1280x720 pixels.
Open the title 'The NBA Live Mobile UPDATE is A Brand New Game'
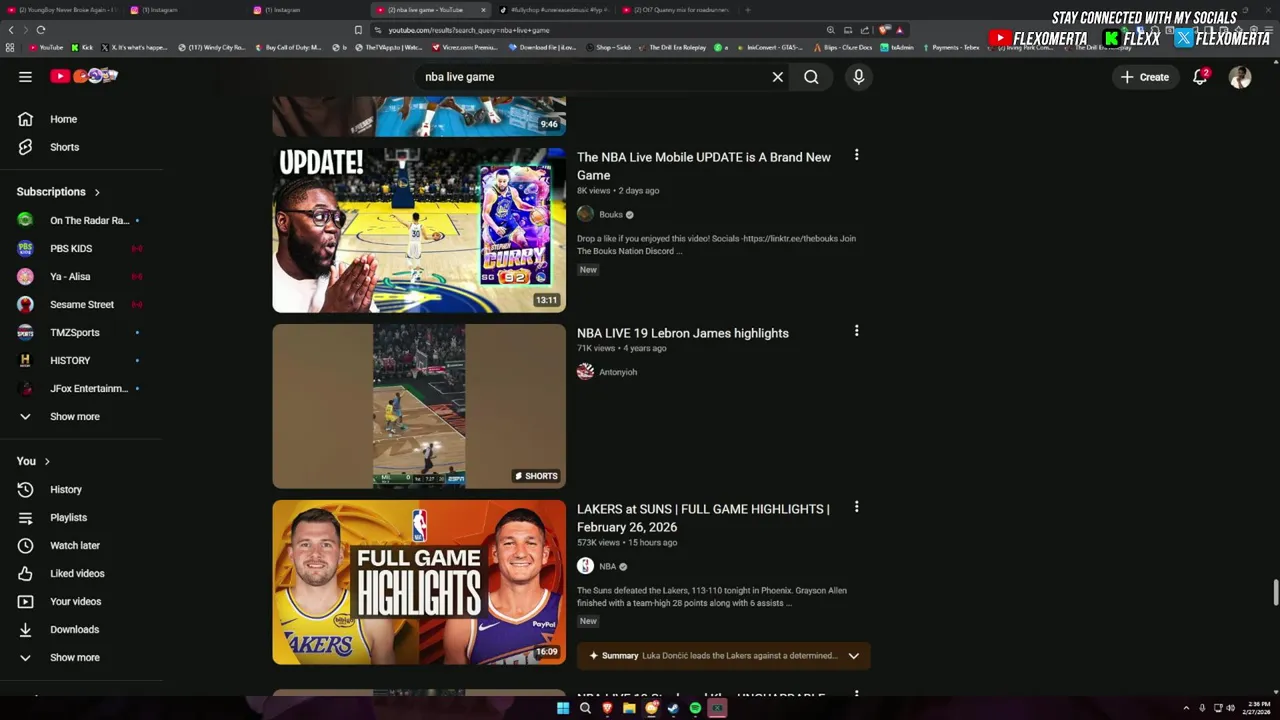704,166
